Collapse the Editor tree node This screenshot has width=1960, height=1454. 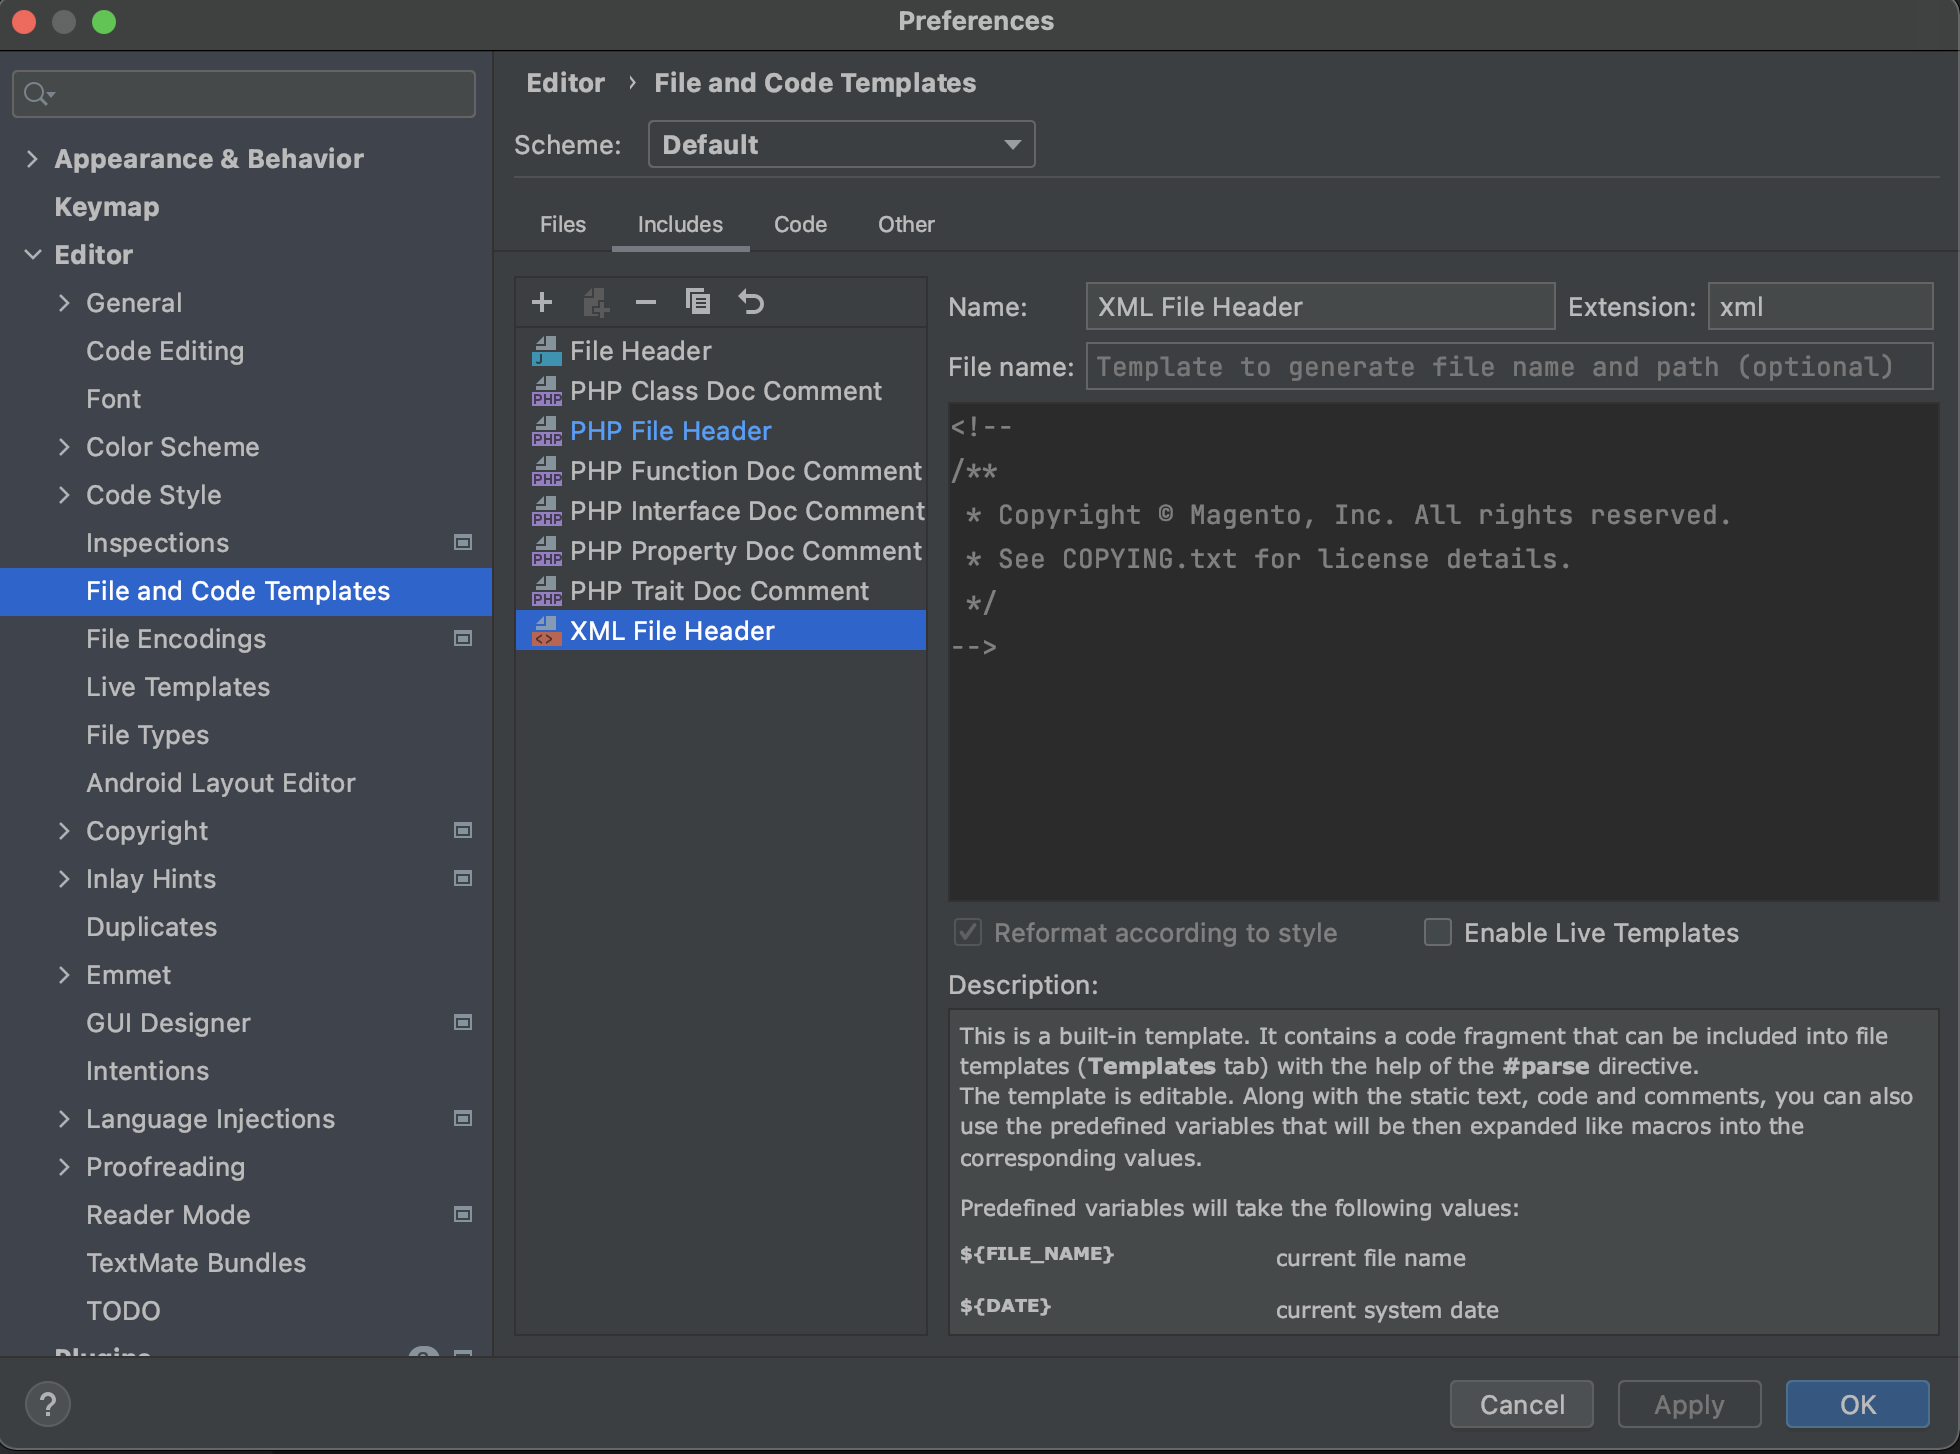pos(32,255)
